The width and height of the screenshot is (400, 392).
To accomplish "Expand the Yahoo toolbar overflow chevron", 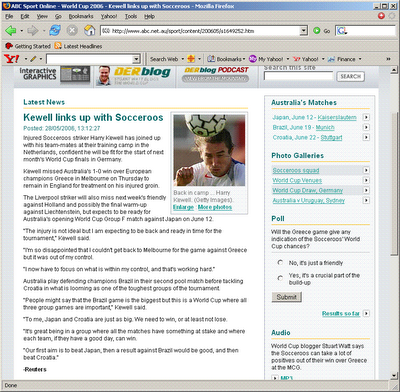I will 388,59.
